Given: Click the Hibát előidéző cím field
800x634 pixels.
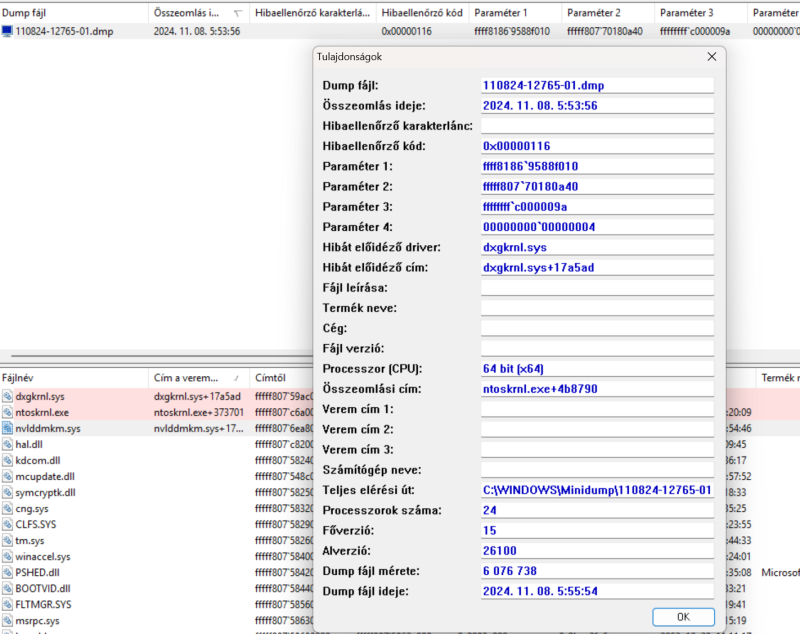Looking at the screenshot, I should [x=597, y=268].
